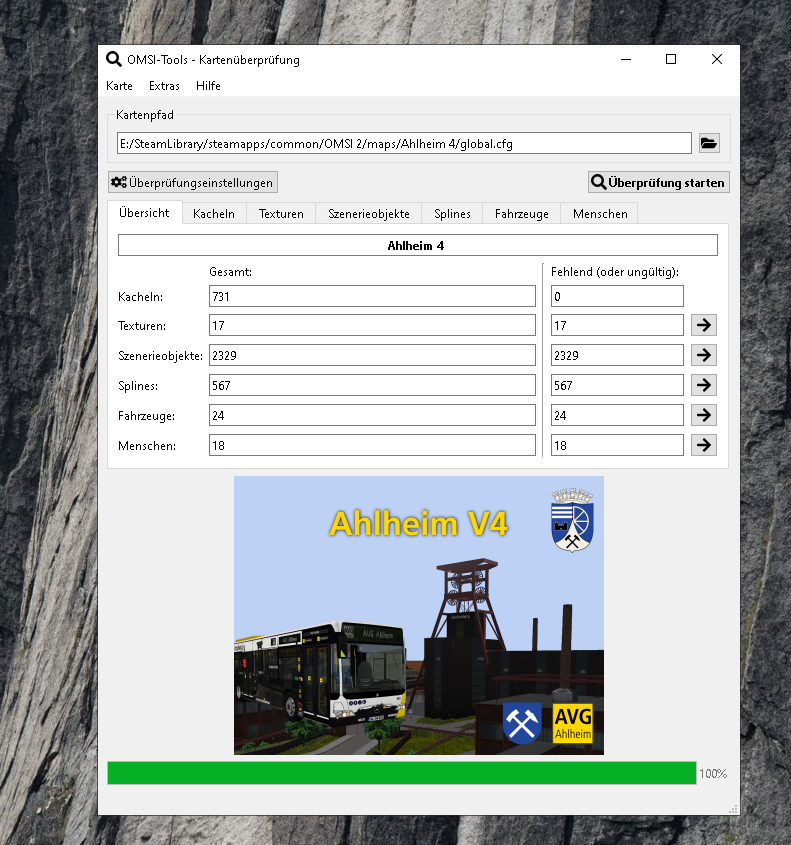Click the green progress bar
This screenshot has width=791, height=845.
(x=401, y=773)
